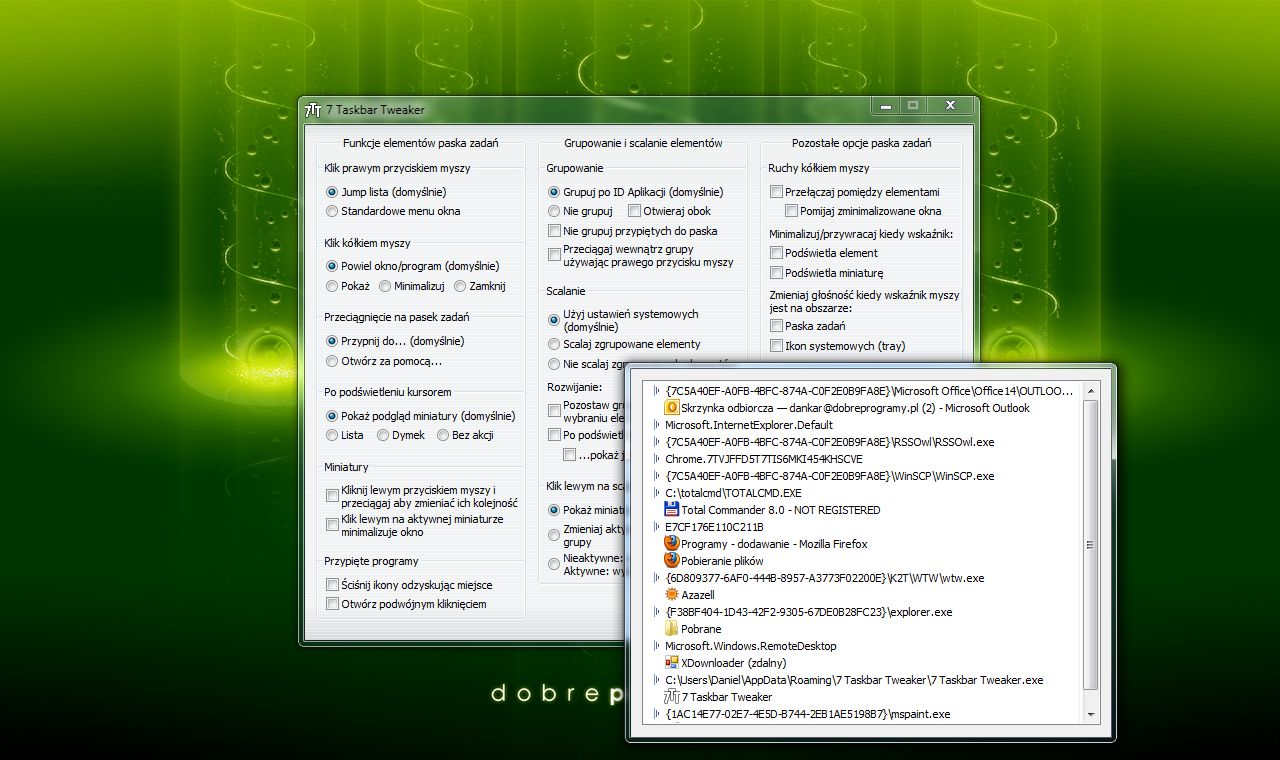Enable Ikon systemowych (tray) checkbox
Viewport: 1280px width, 760px height.
[776, 346]
